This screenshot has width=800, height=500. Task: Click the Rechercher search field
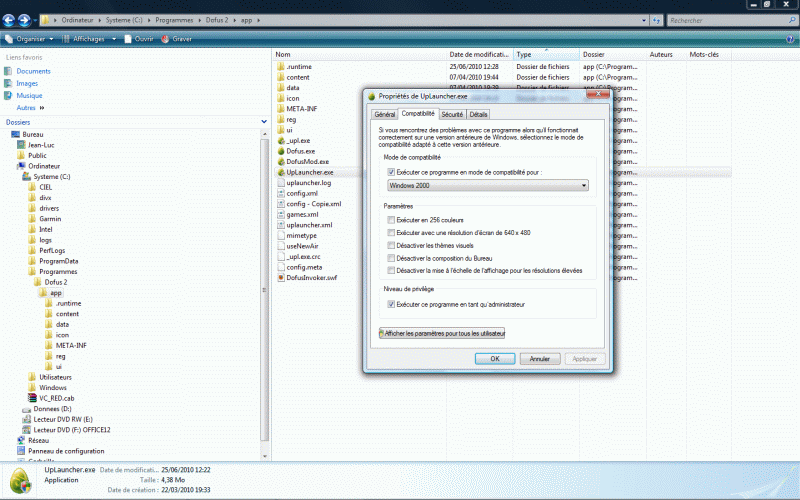click(x=727, y=20)
